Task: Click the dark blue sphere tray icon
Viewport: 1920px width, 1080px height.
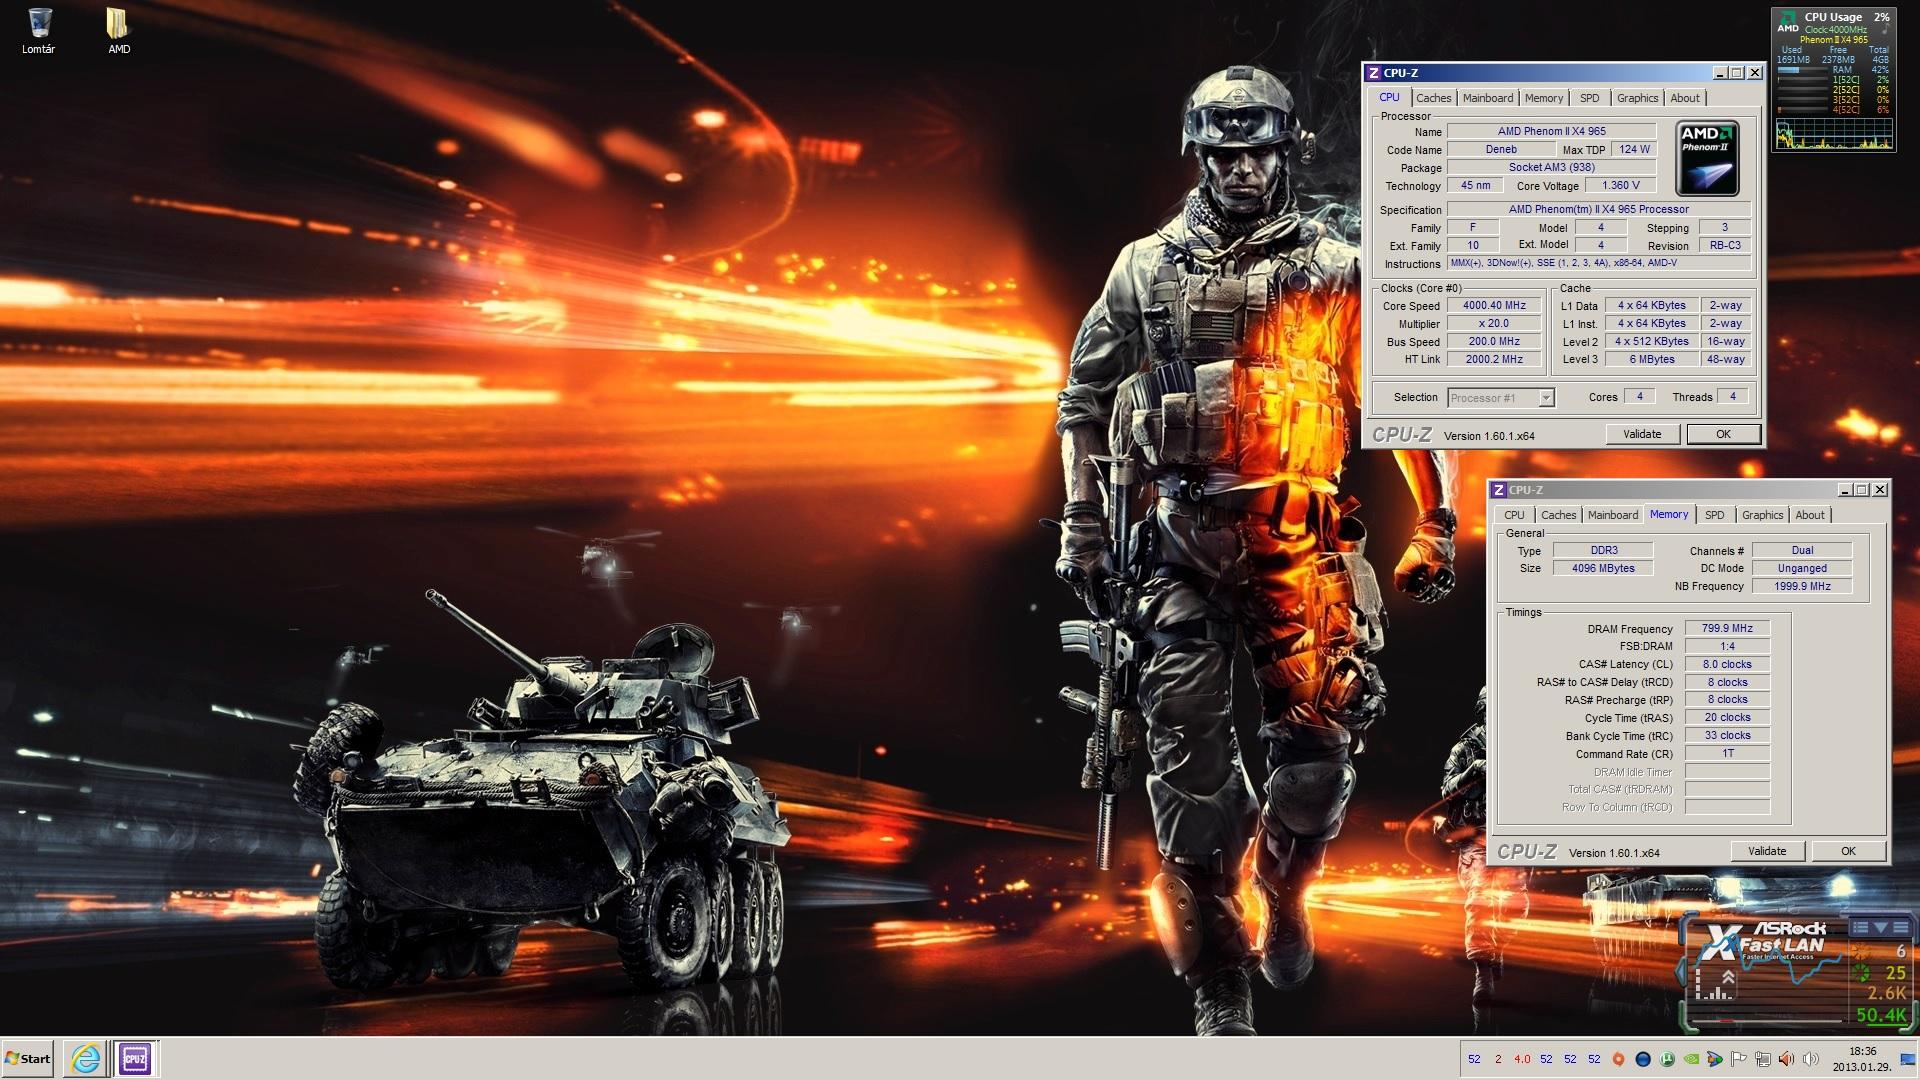Action: (x=1643, y=1059)
